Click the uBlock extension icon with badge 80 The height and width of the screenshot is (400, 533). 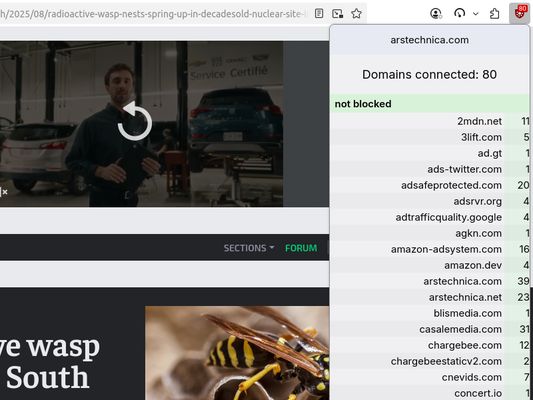pos(520,13)
